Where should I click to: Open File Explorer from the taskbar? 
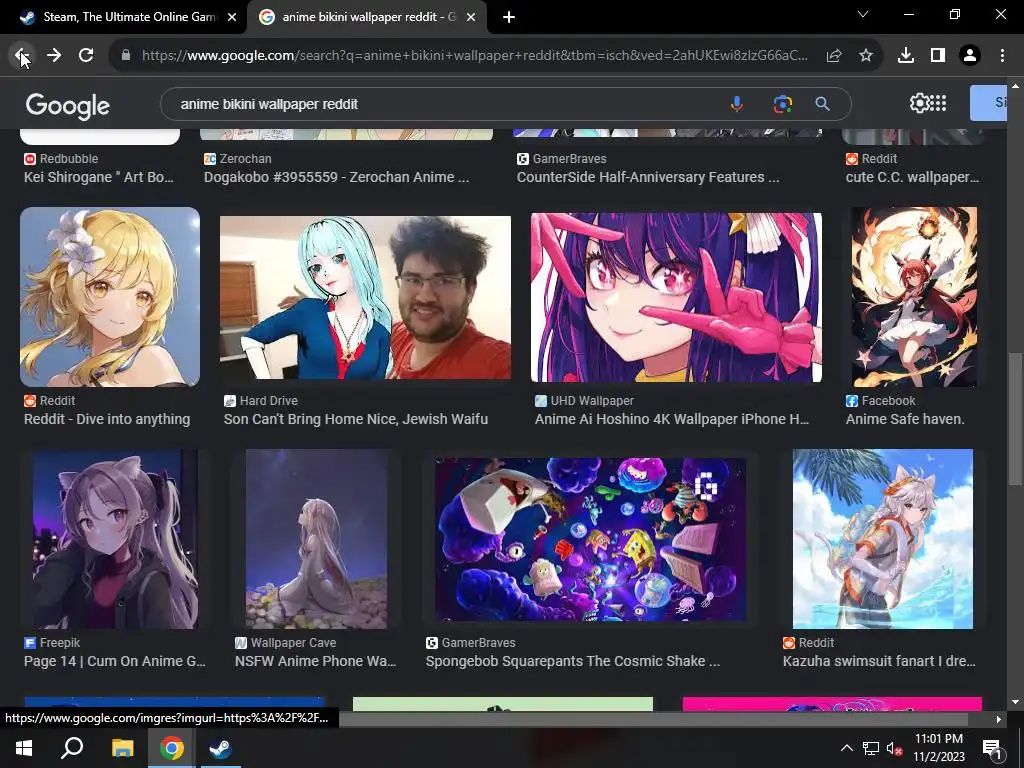[122, 748]
